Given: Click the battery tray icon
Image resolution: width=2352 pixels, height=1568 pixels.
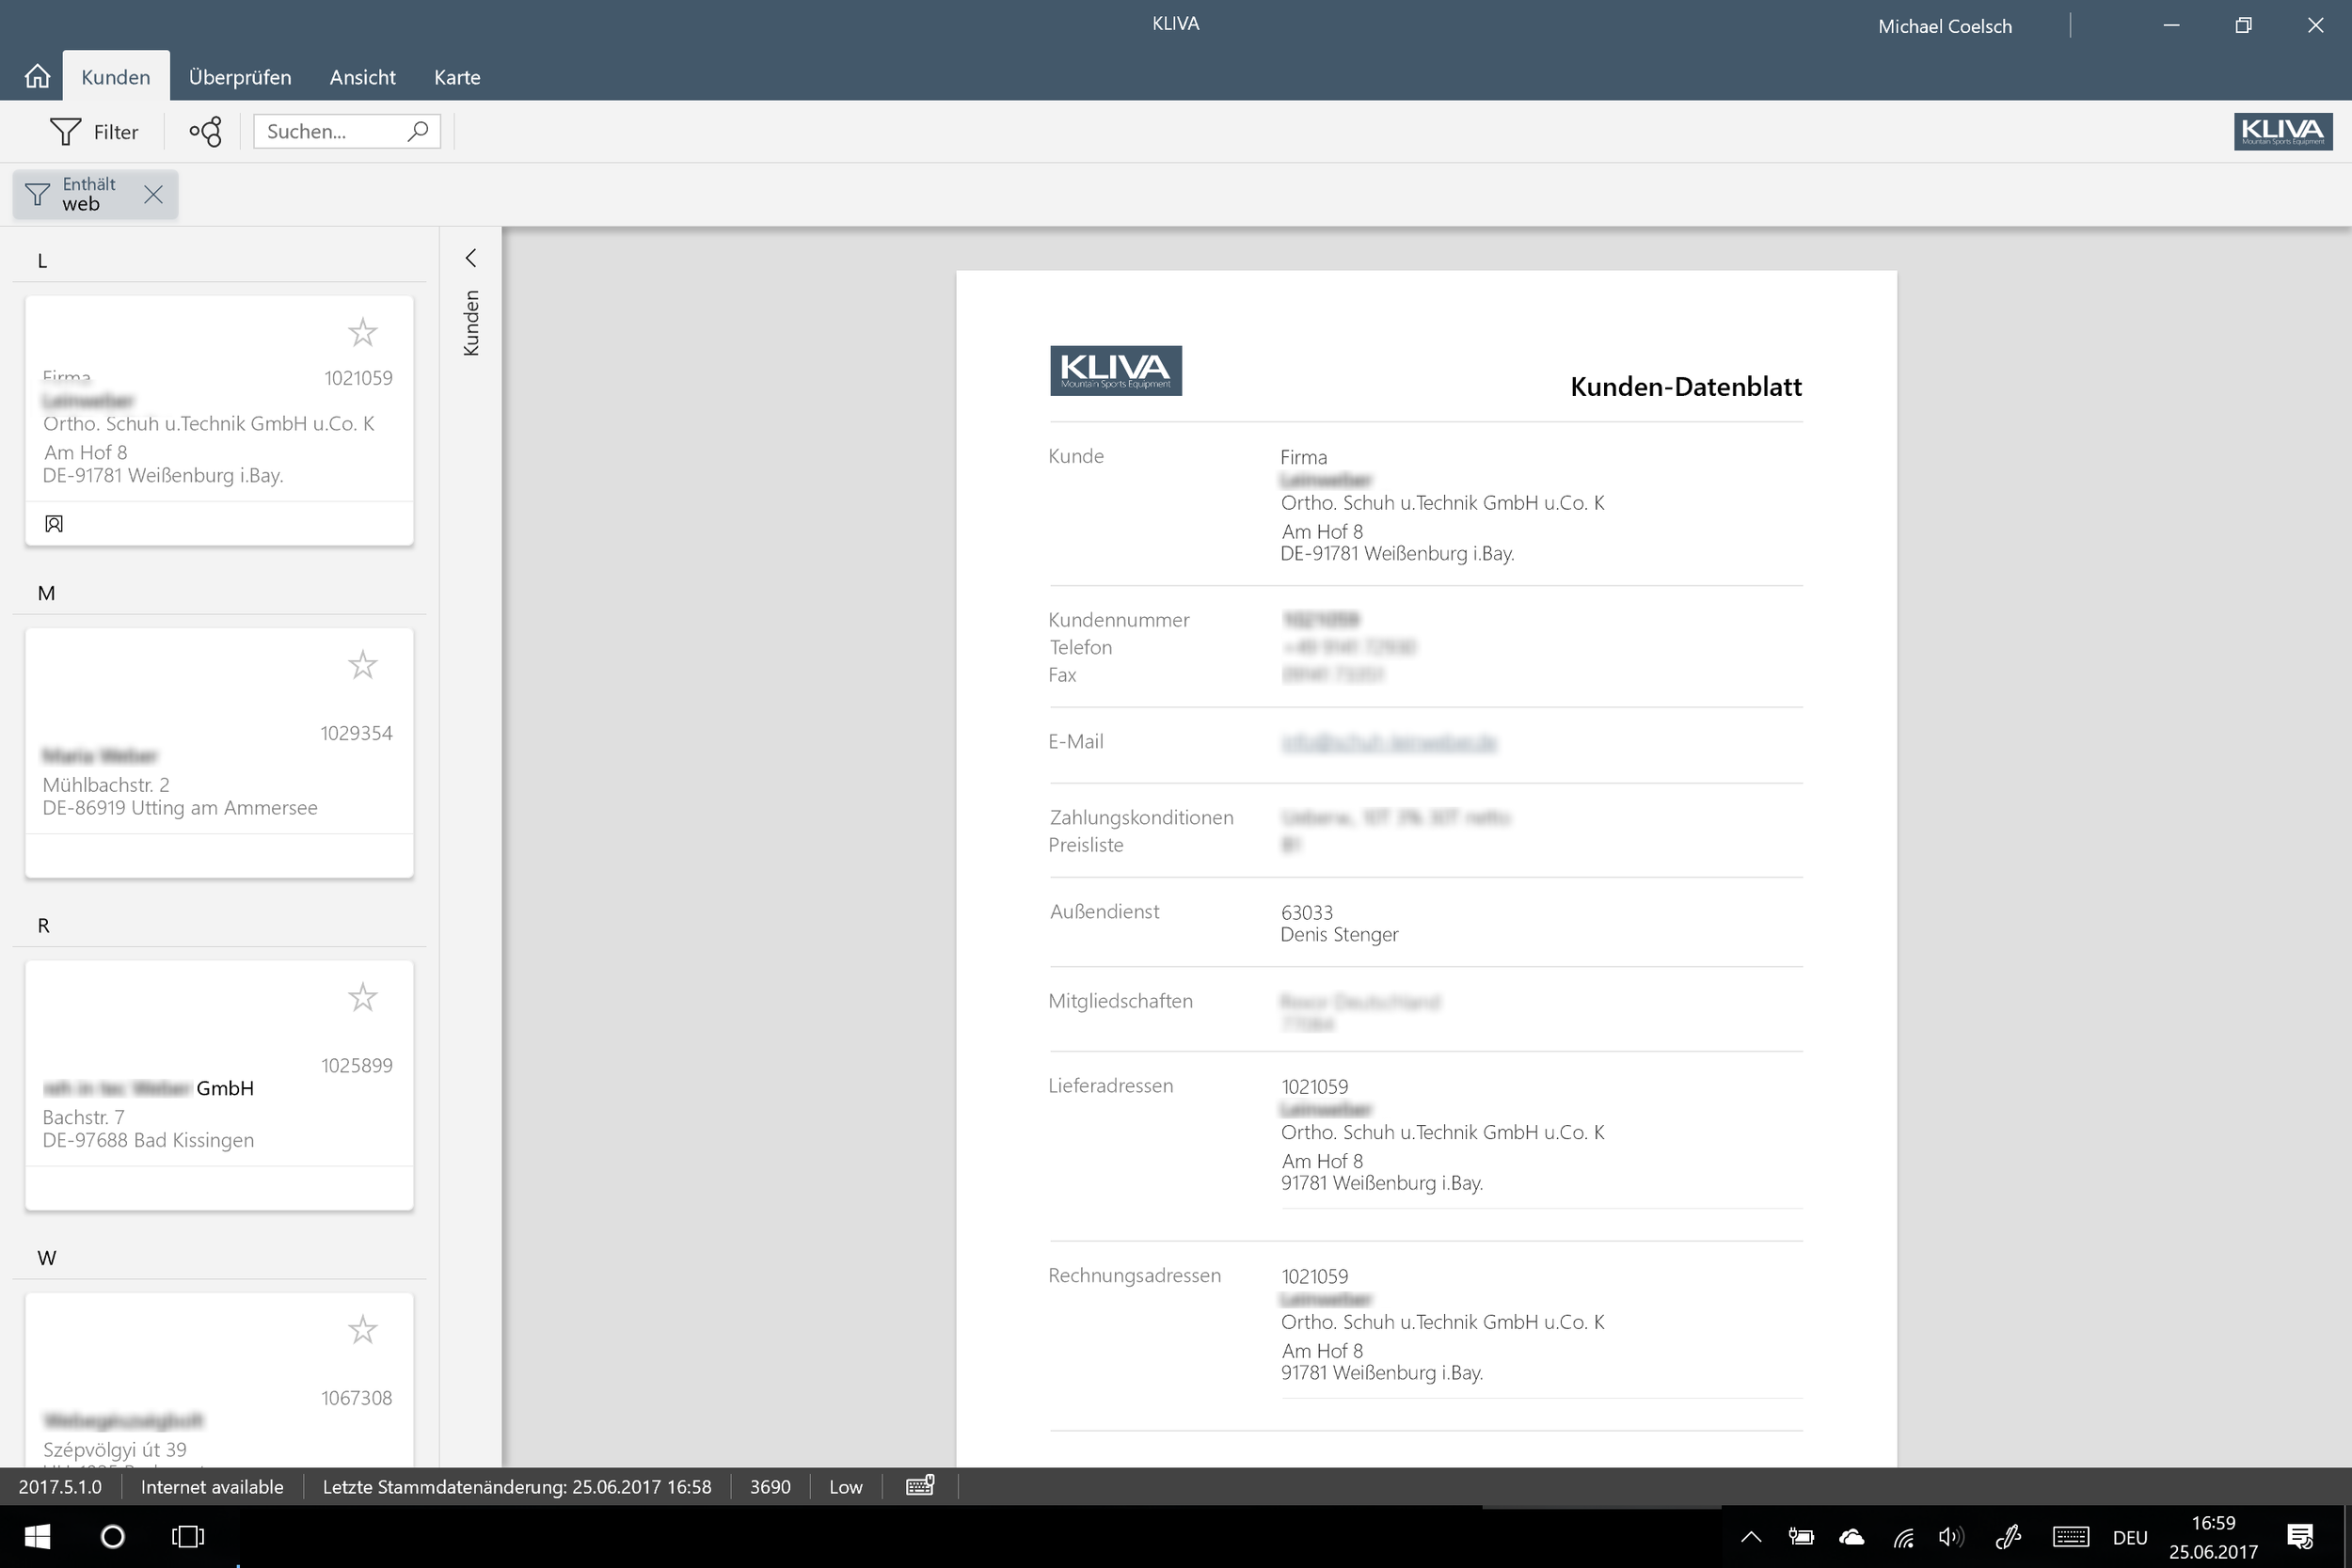Looking at the screenshot, I should tap(1801, 1536).
